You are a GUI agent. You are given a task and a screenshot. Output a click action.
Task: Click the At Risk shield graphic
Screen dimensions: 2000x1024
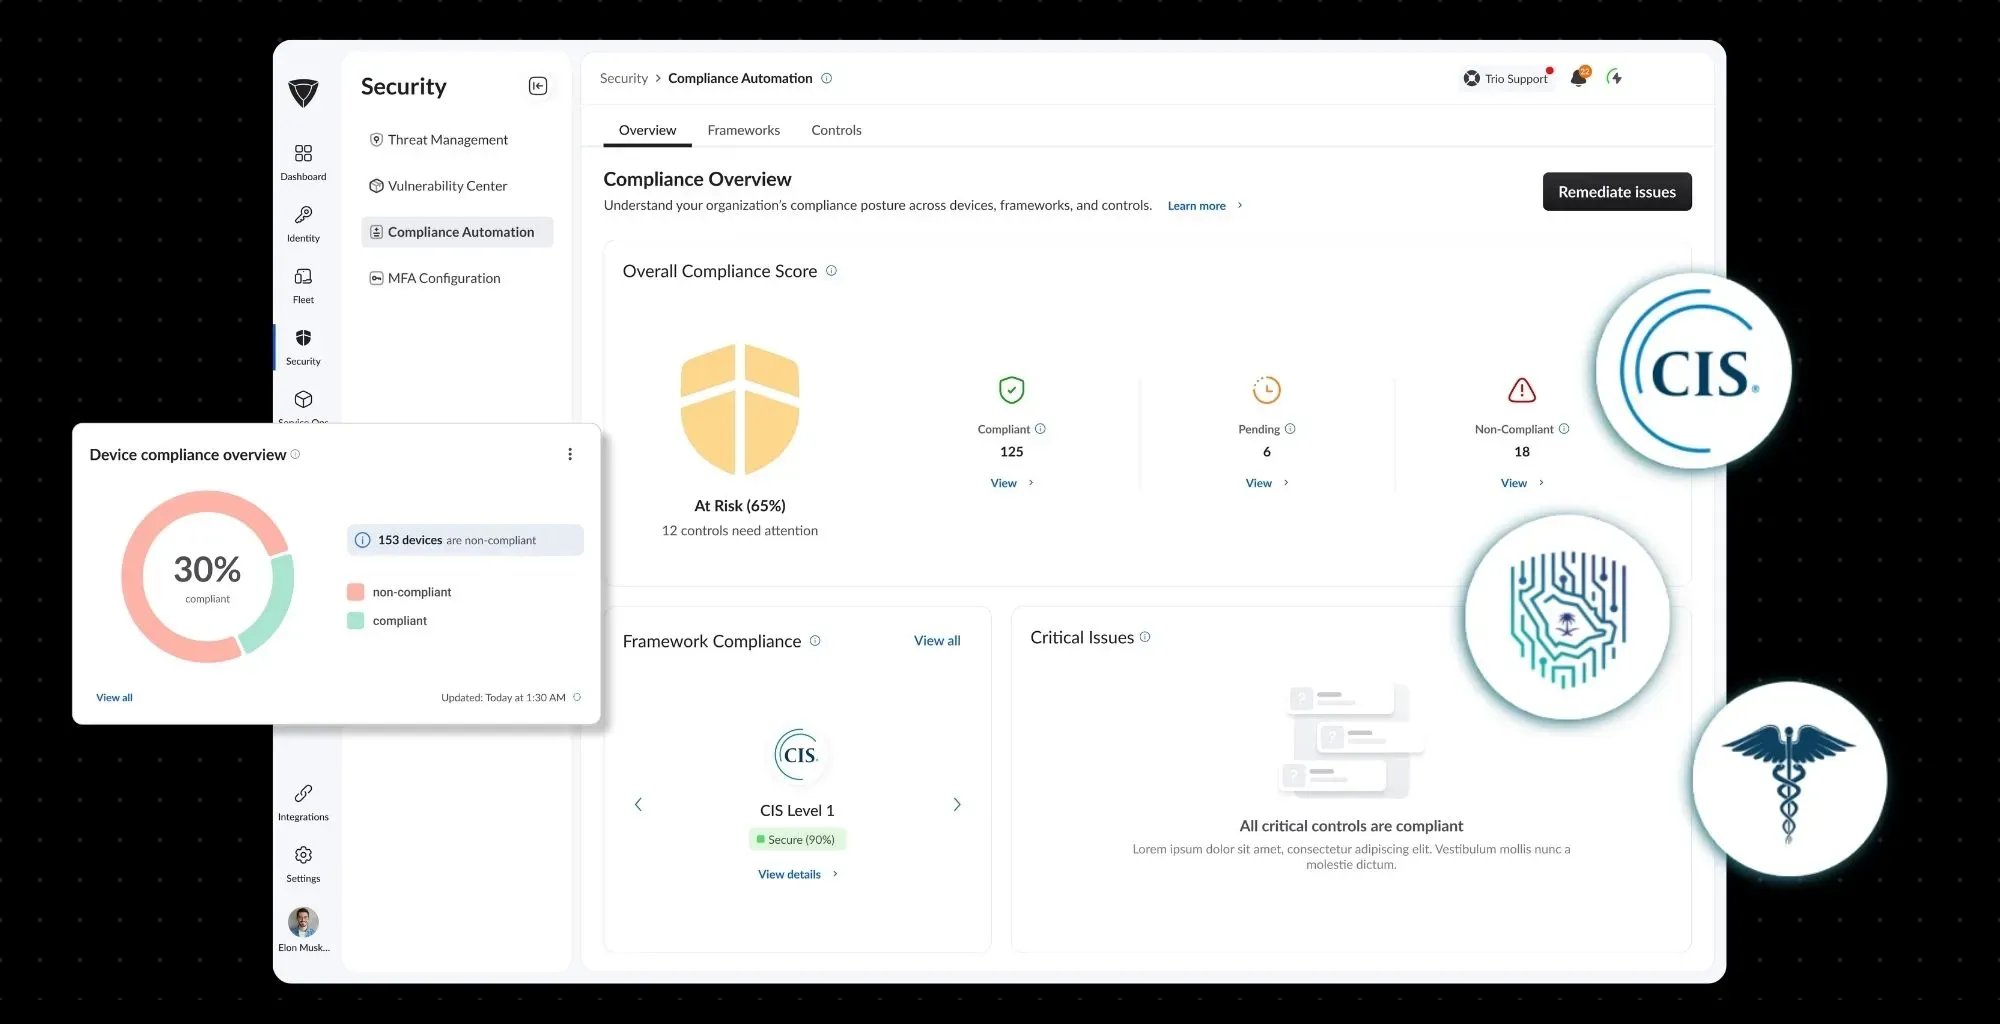[740, 409]
